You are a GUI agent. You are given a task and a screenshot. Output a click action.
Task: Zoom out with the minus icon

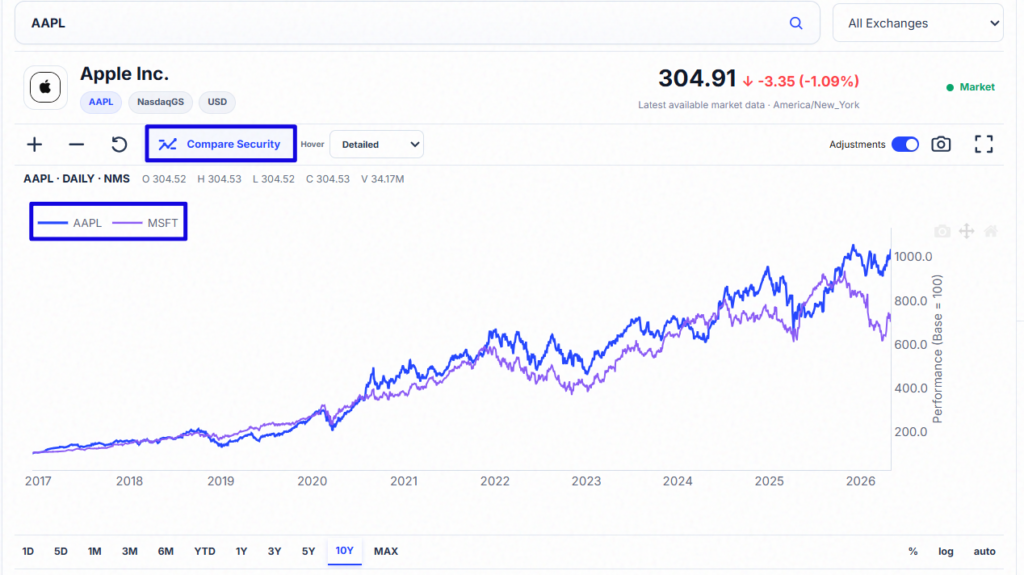click(76, 144)
